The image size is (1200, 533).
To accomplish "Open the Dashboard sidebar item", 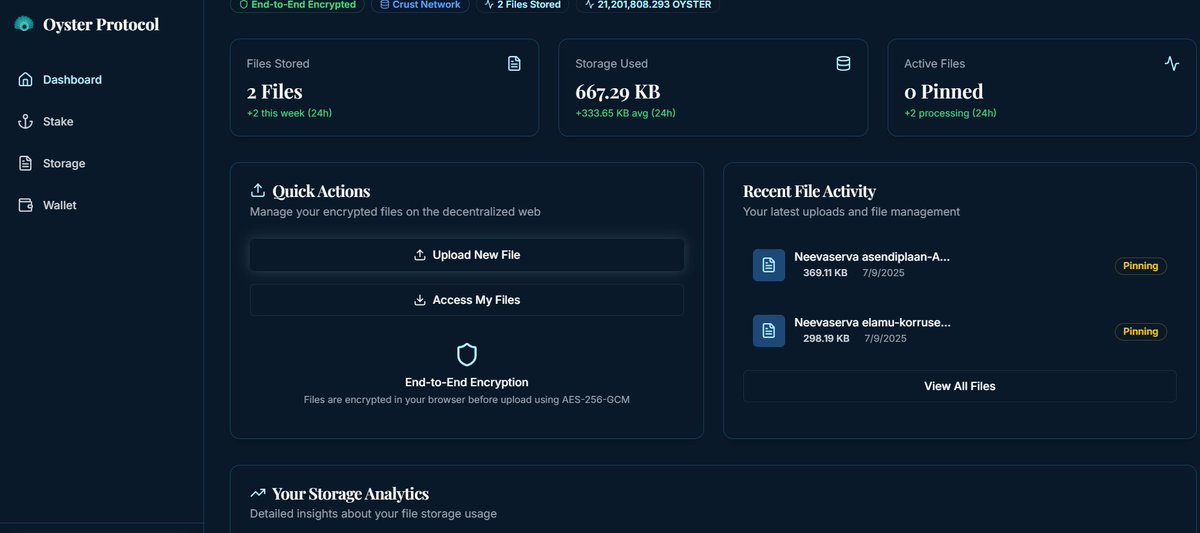I will 101,80.
